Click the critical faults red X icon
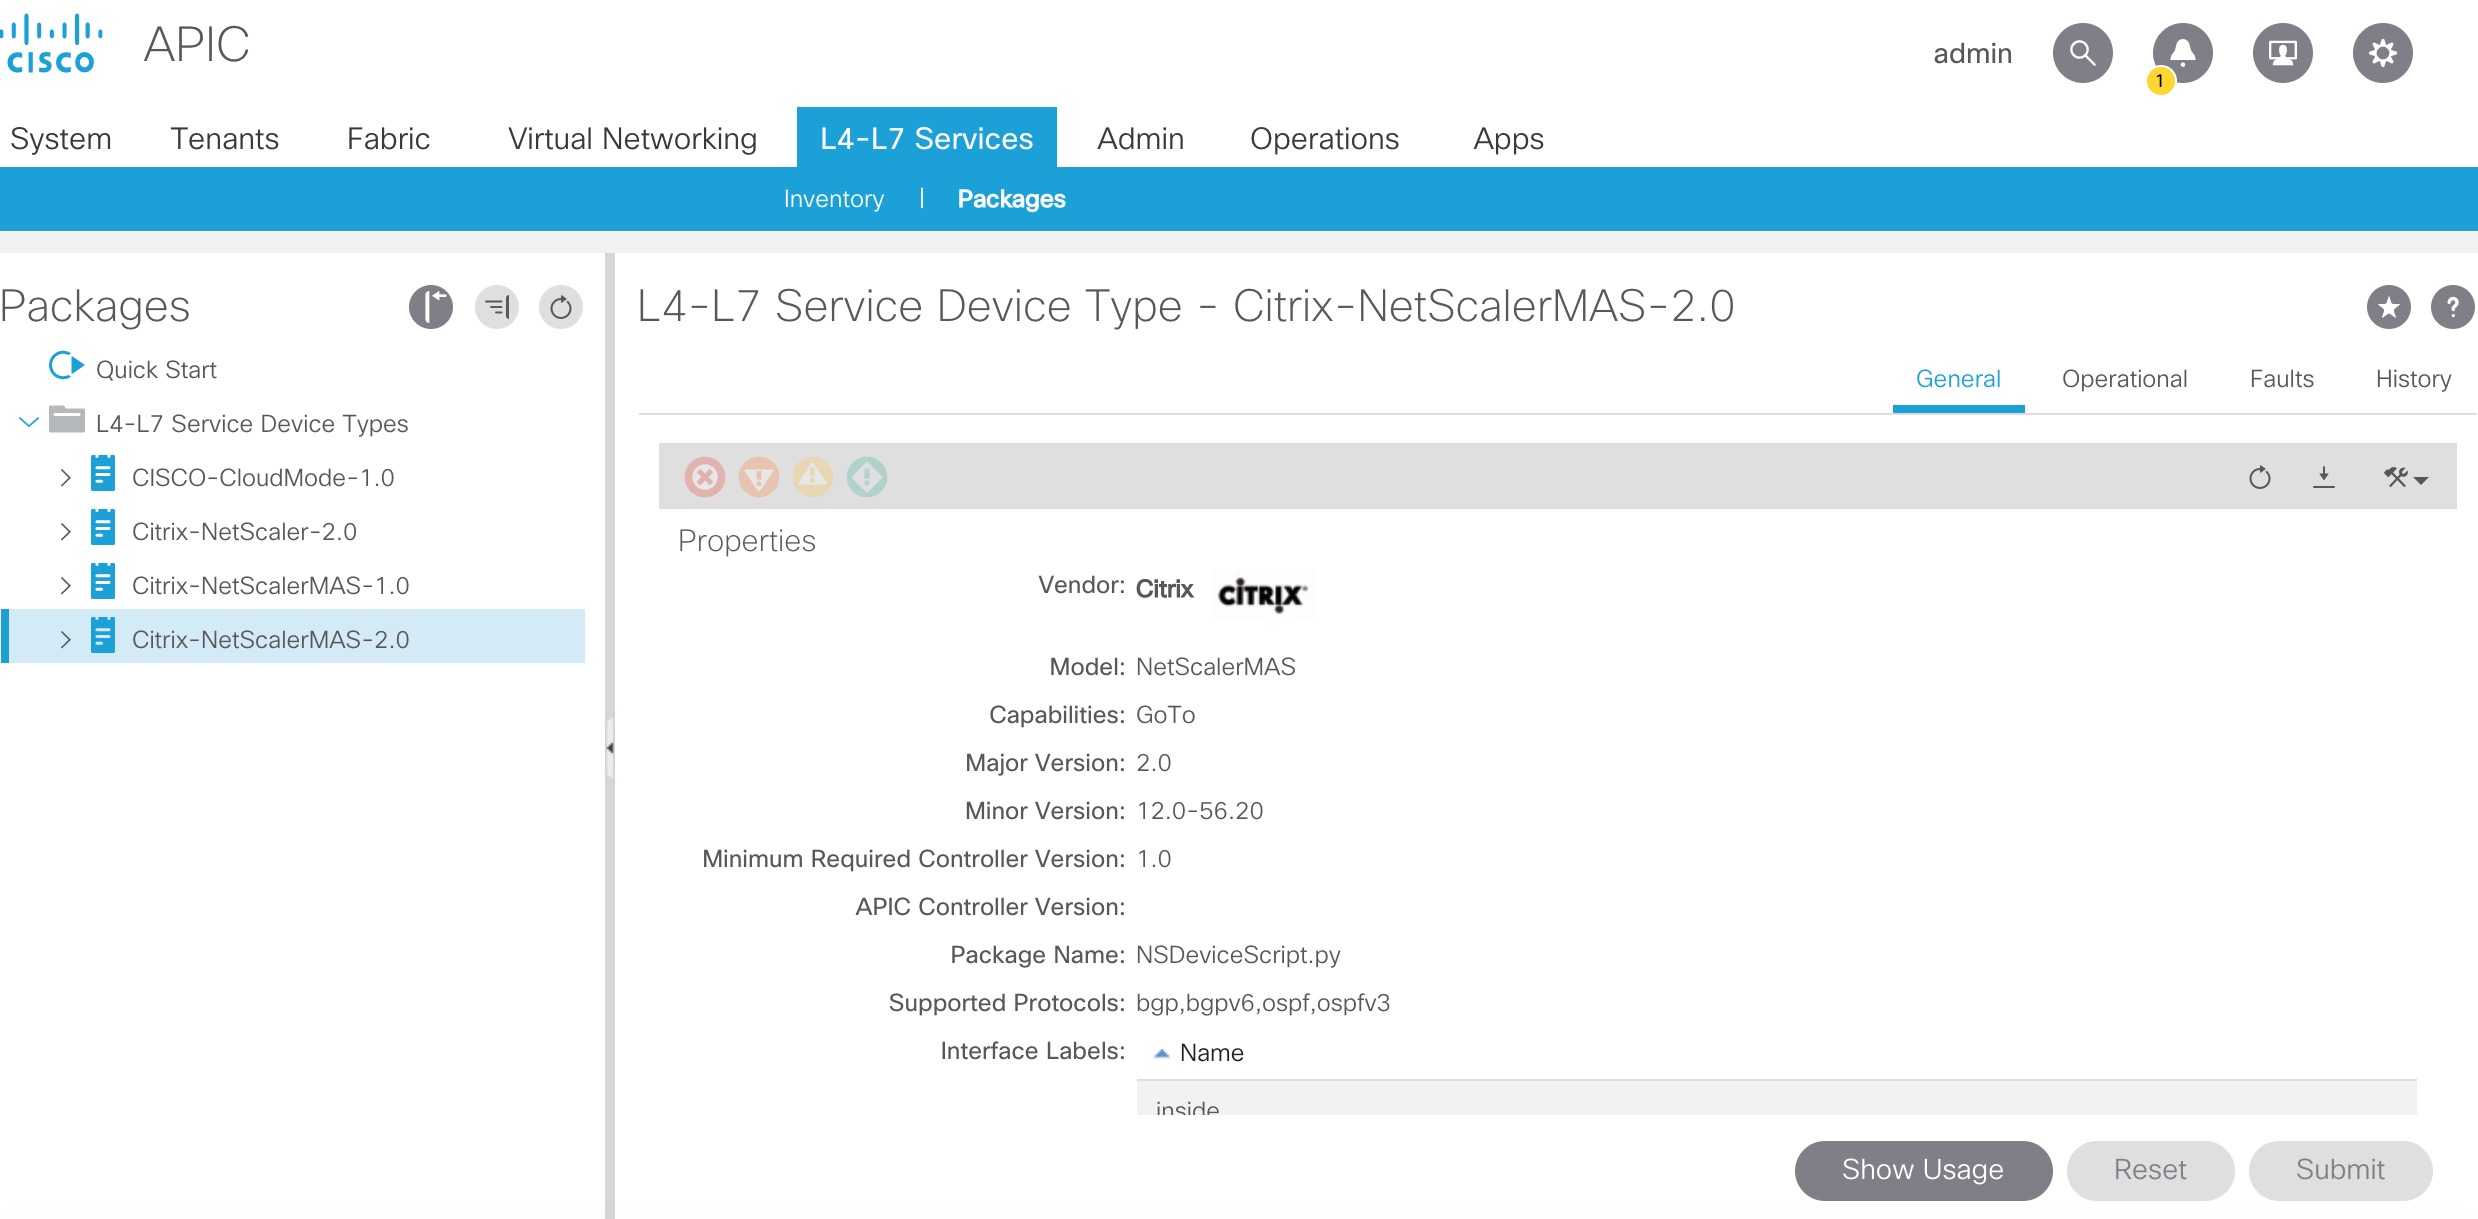This screenshot has width=2478, height=1219. coord(705,477)
